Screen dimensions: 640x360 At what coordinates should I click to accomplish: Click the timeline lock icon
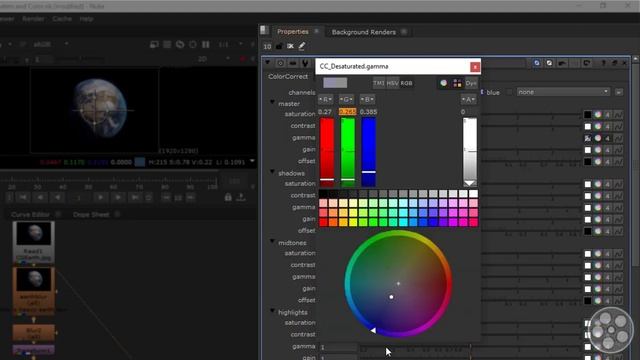[x=228, y=198]
